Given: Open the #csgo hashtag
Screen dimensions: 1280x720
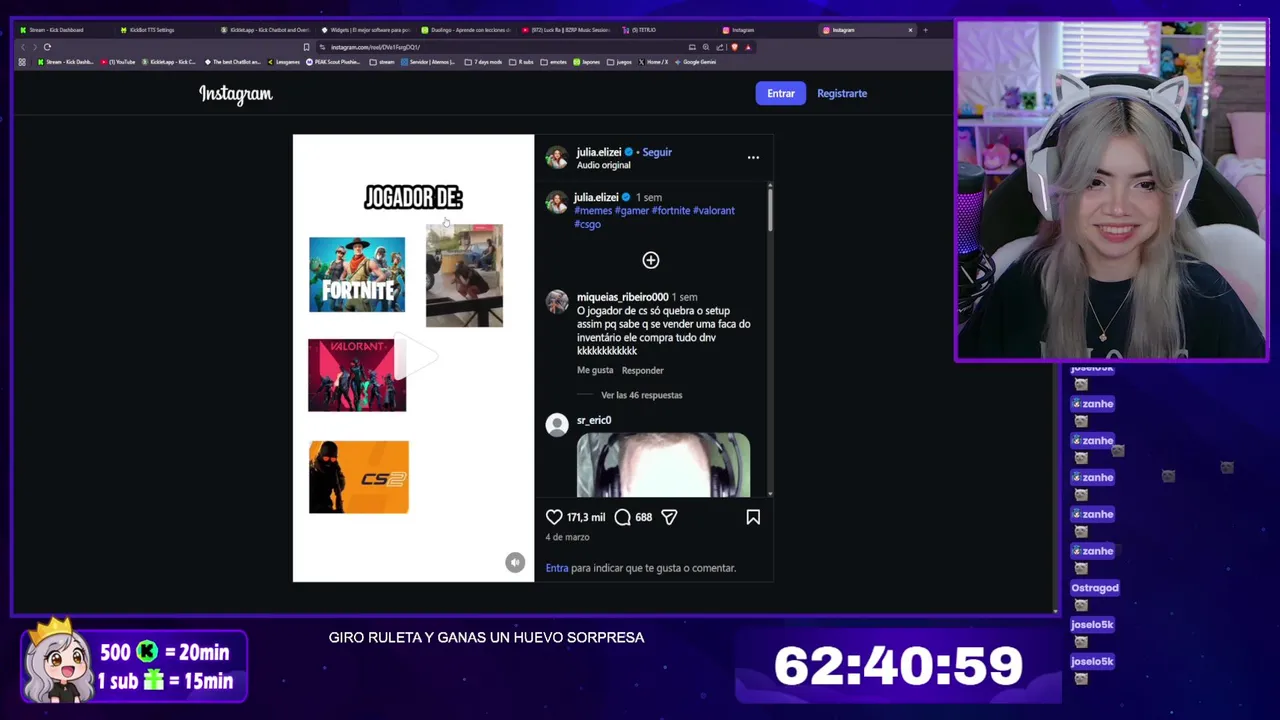Looking at the screenshot, I should click(x=588, y=224).
